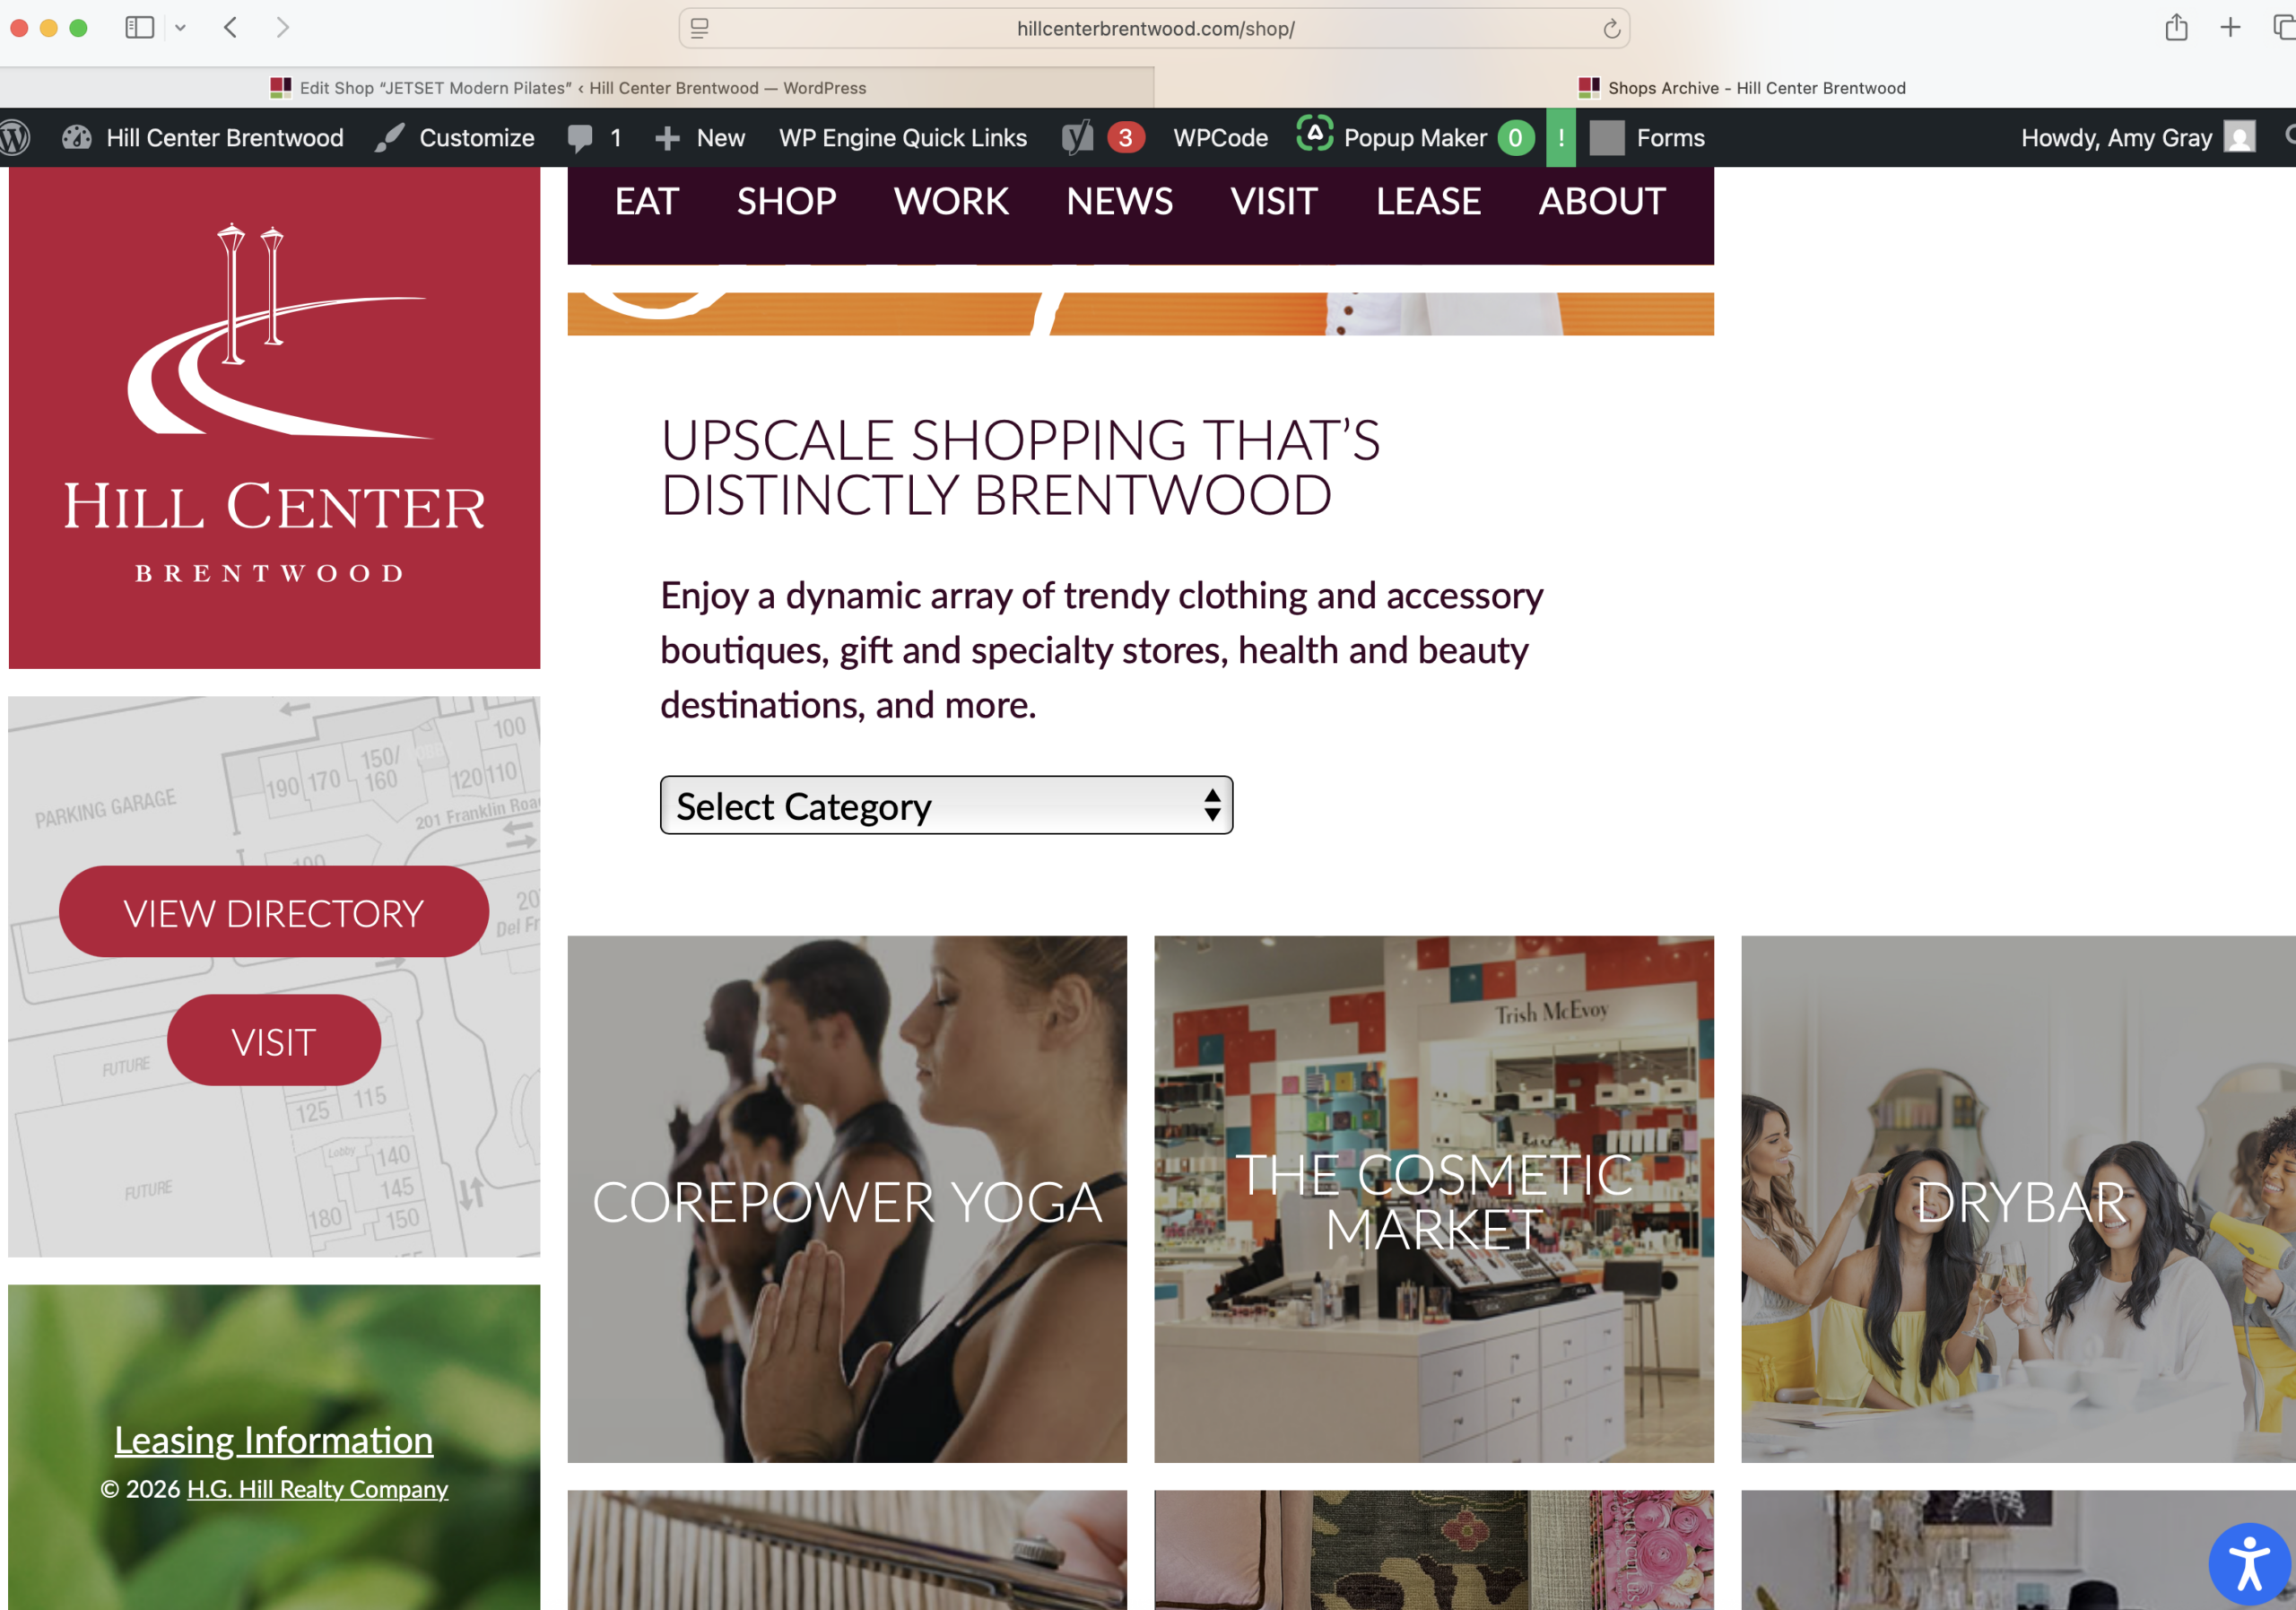
Task: Open the NEWS navigation item
Action: coord(1119,201)
